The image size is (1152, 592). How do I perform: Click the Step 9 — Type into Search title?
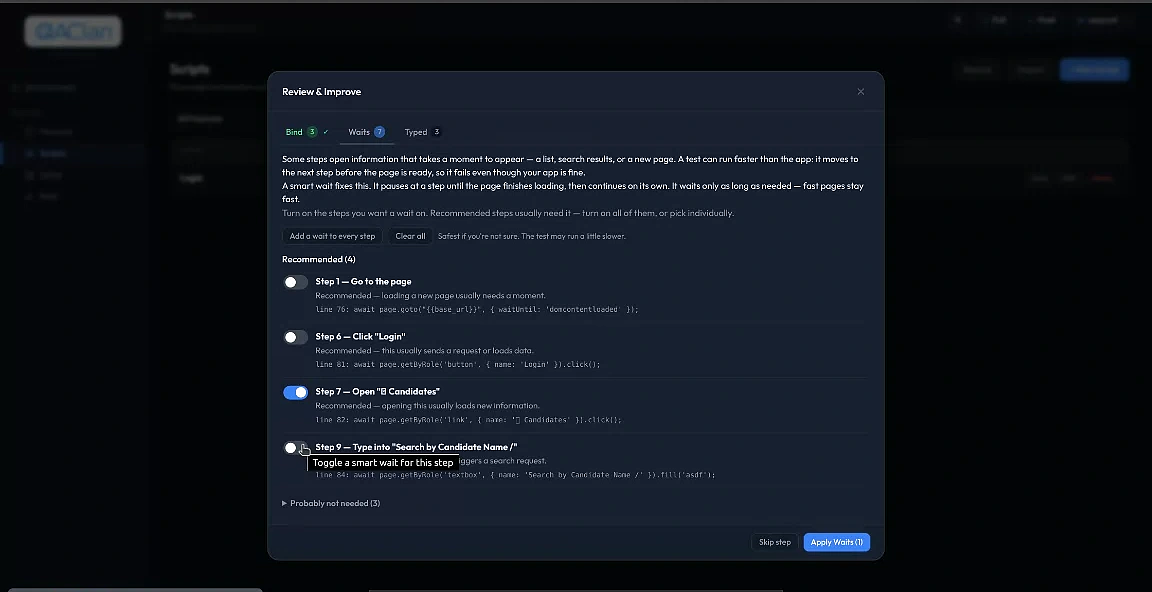coord(417,447)
